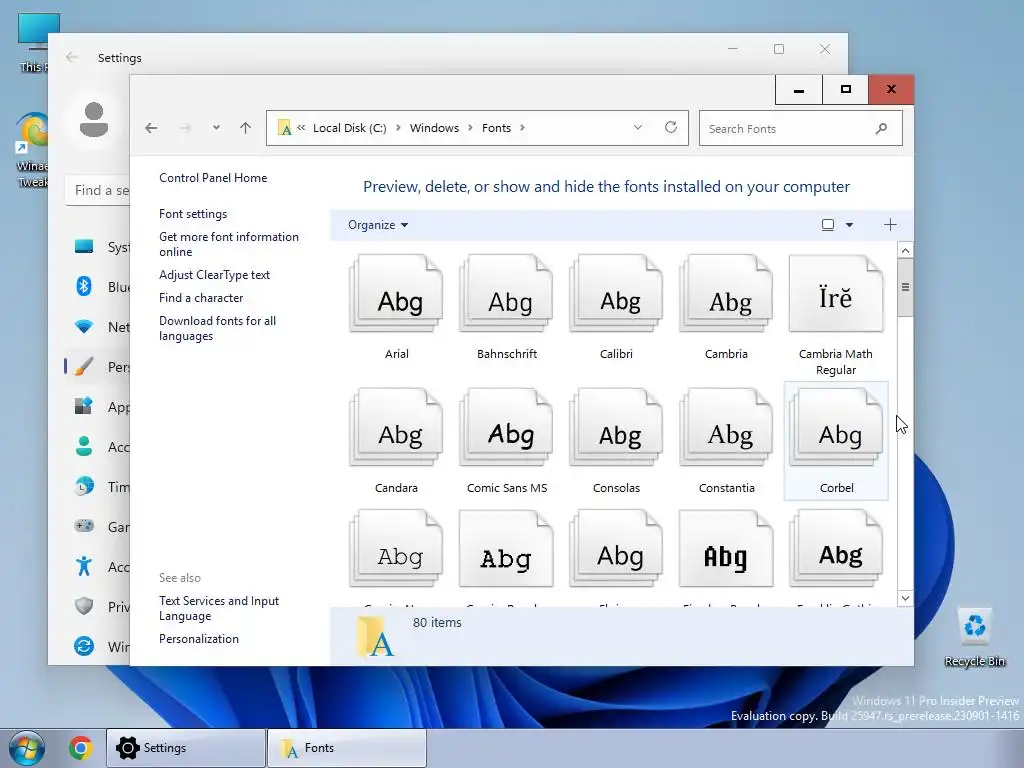Expand chevron after Fonts breadcrumb
This screenshot has height=768, width=1024.
(522, 128)
